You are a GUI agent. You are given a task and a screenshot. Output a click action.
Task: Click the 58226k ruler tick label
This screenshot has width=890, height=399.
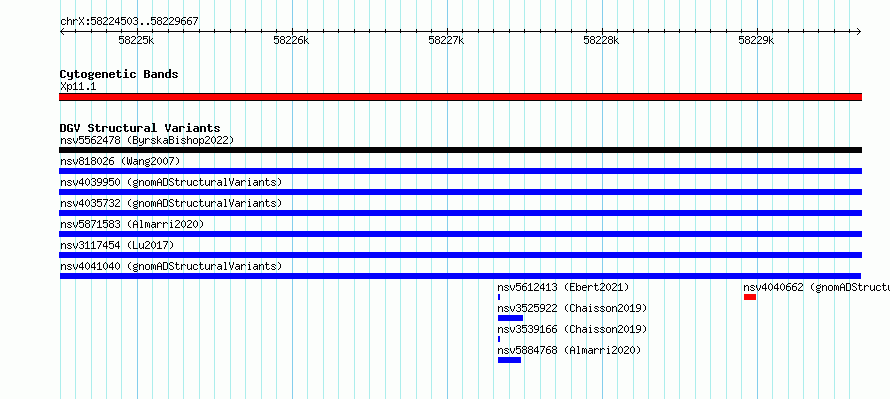coord(291,40)
